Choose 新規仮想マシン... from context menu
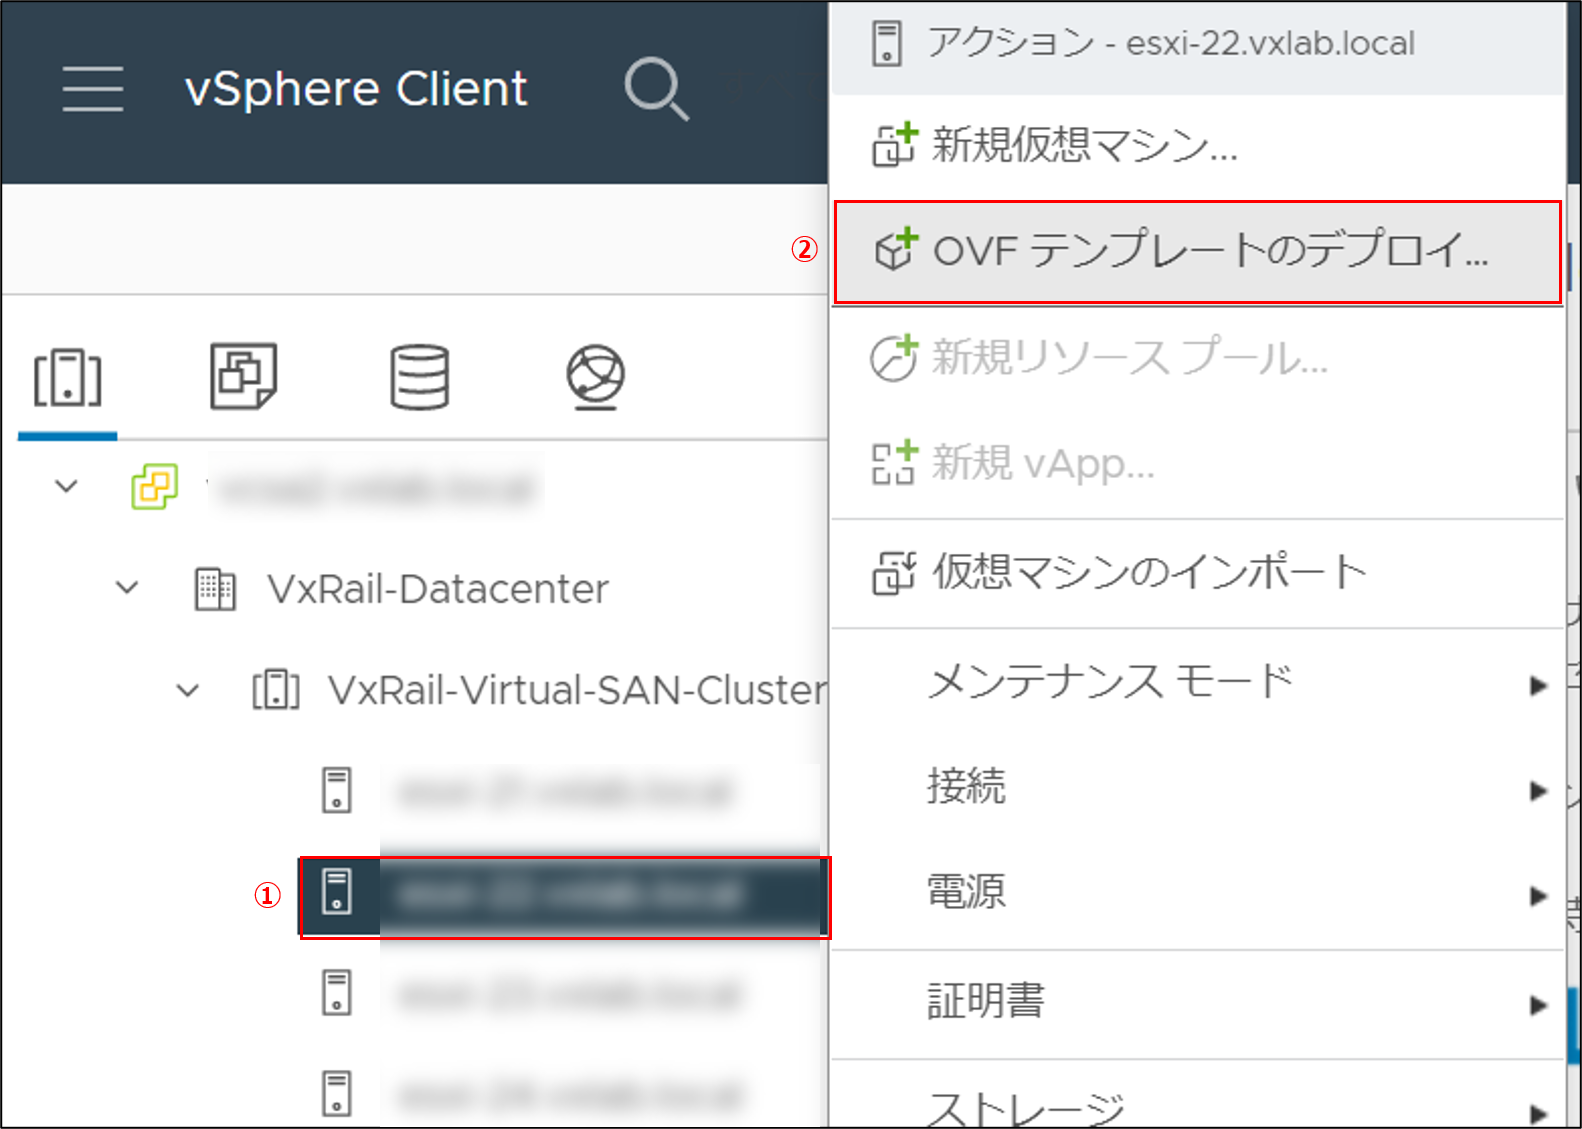The image size is (1582, 1129). pos(1198,146)
